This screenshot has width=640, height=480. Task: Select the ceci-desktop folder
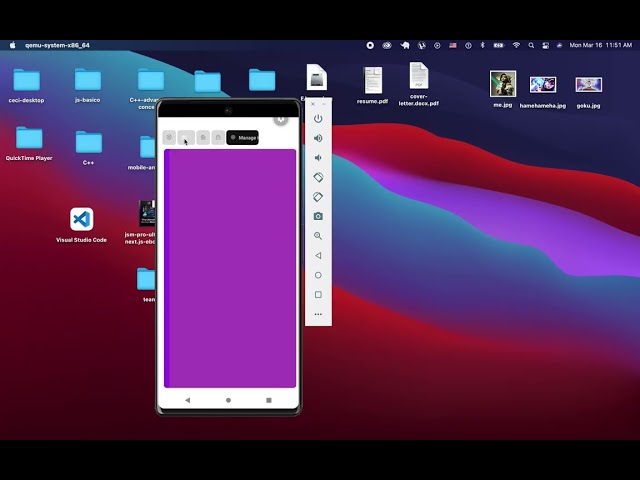[27, 85]
